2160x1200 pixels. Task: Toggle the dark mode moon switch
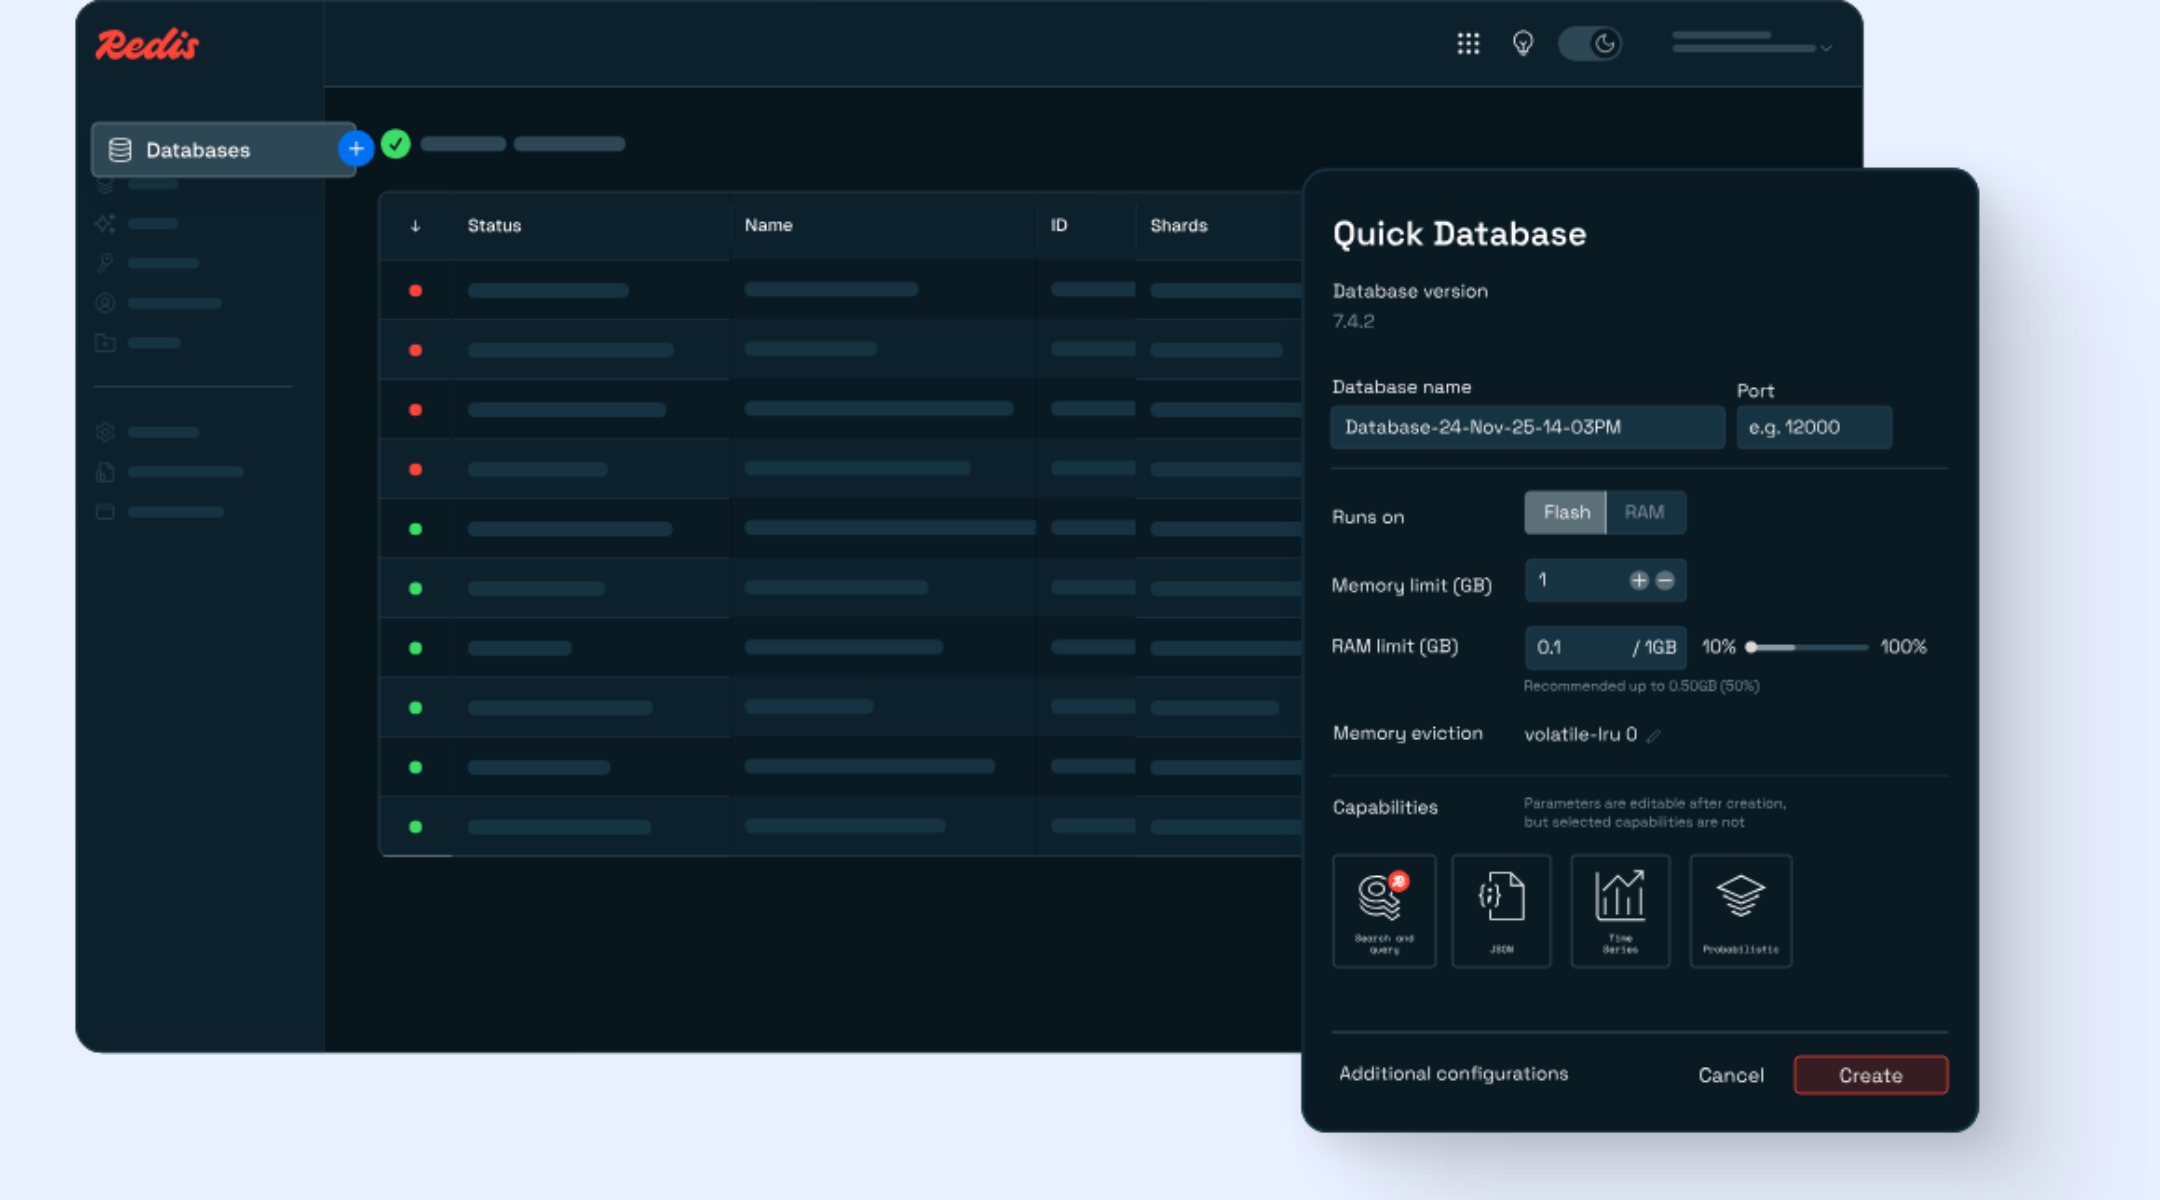pos(1590,43)
